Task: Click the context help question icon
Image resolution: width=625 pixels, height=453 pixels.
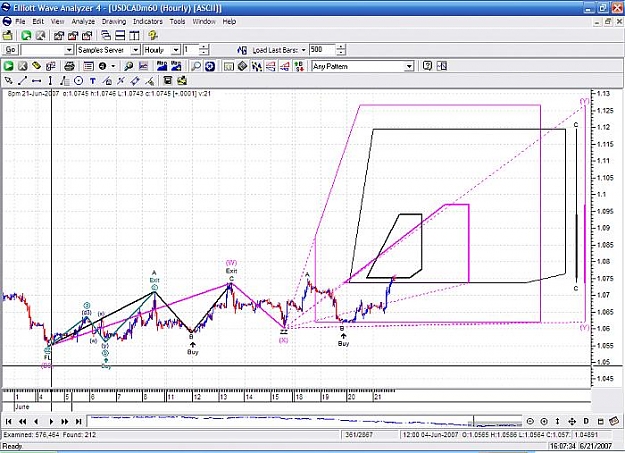Action: pyautogui.click(x=427, y=66)
